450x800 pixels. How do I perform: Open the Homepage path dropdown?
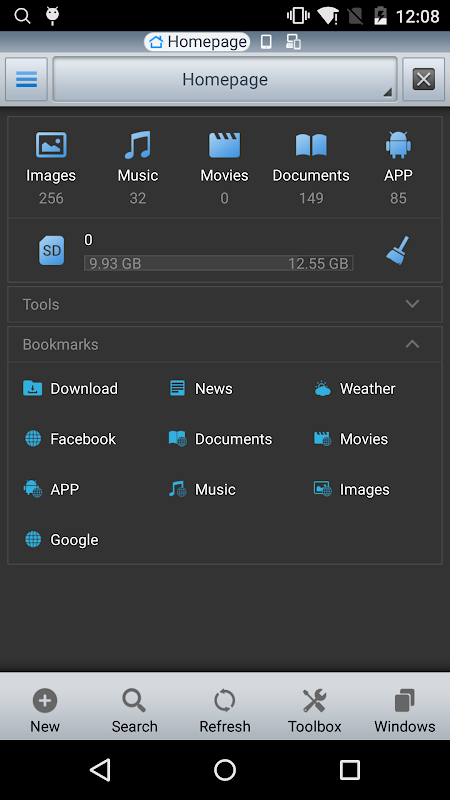pyautogui.click(x=225, y=79)
